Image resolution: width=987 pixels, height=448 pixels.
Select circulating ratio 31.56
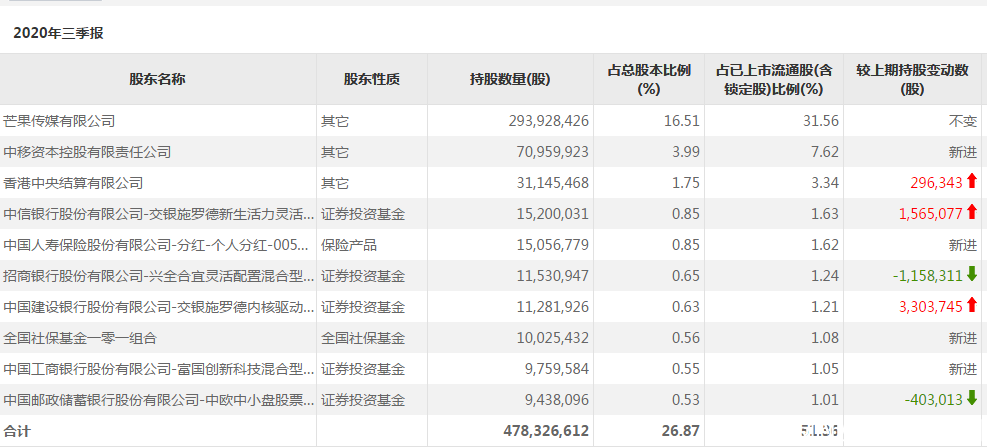(823, 121)
